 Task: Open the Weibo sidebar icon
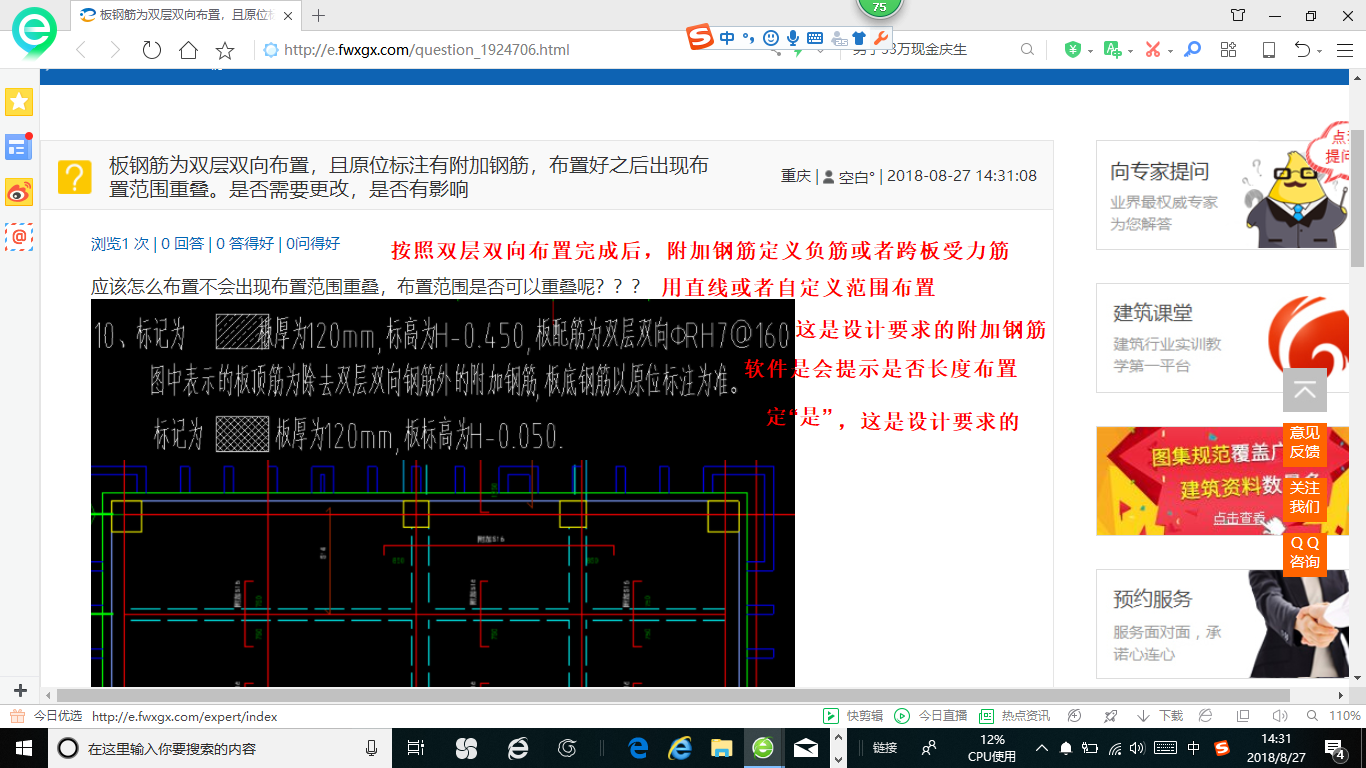(19, 192)
